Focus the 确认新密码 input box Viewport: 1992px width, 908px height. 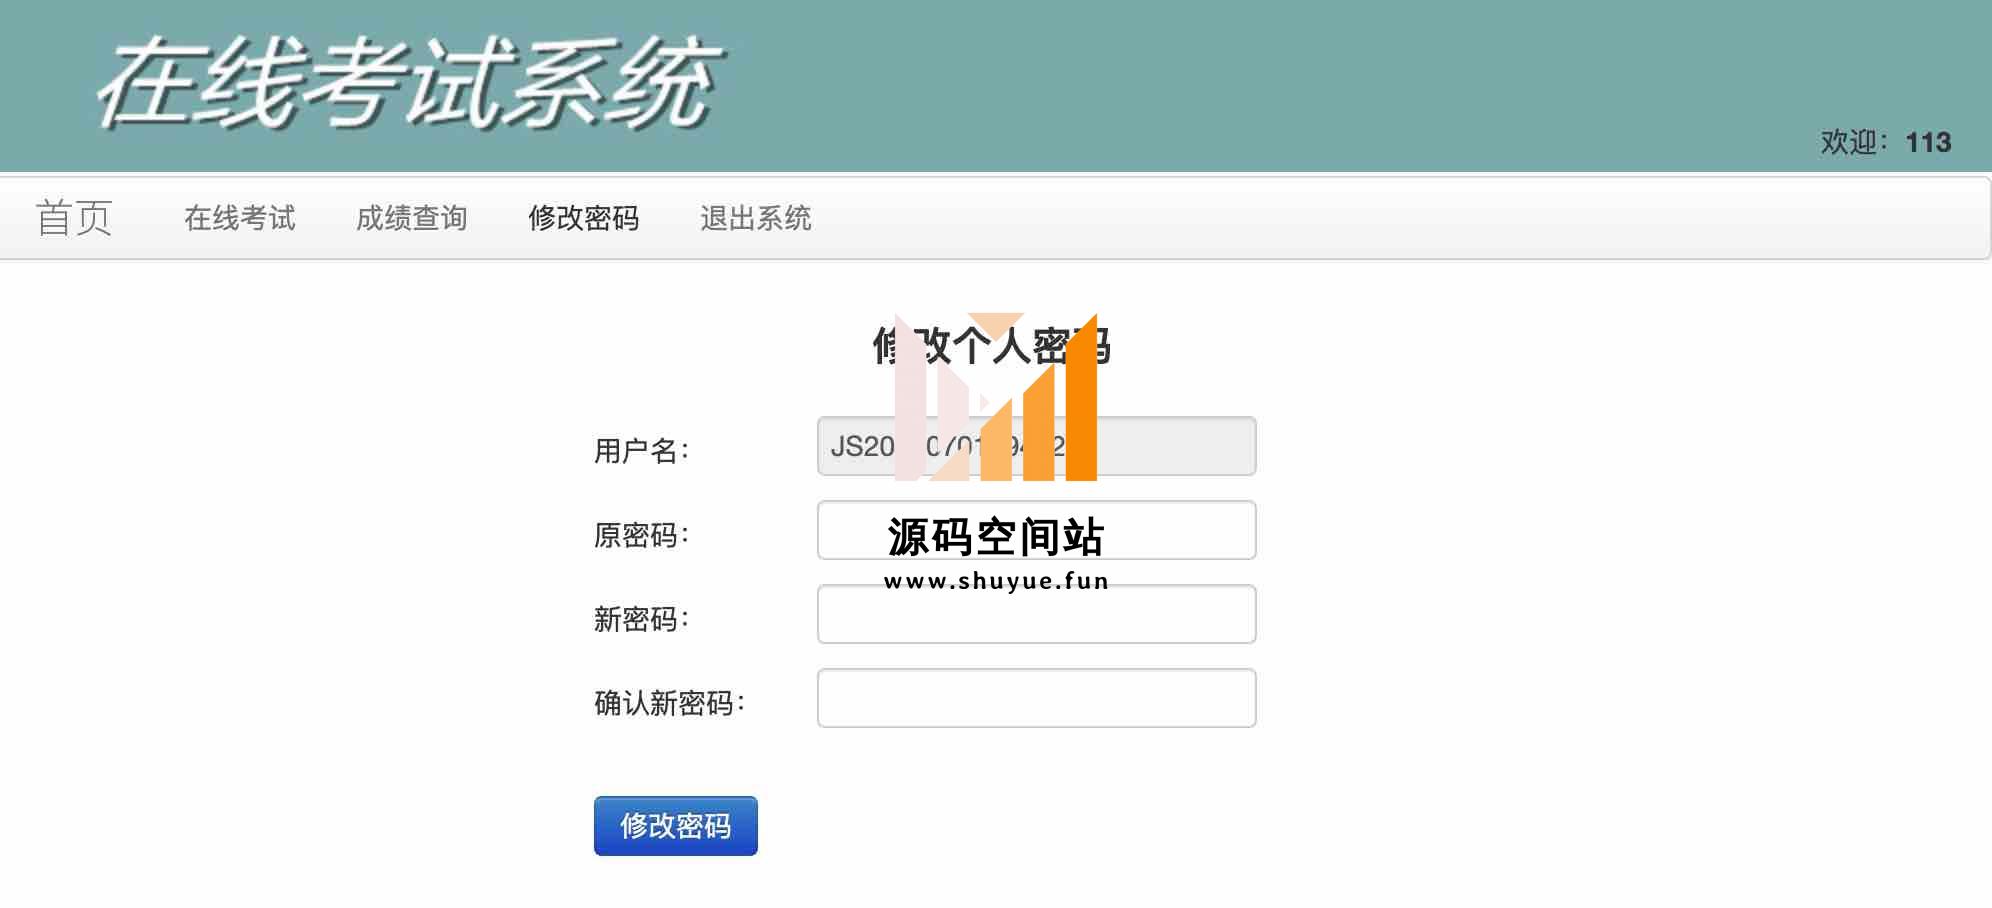pos(1036,698)
